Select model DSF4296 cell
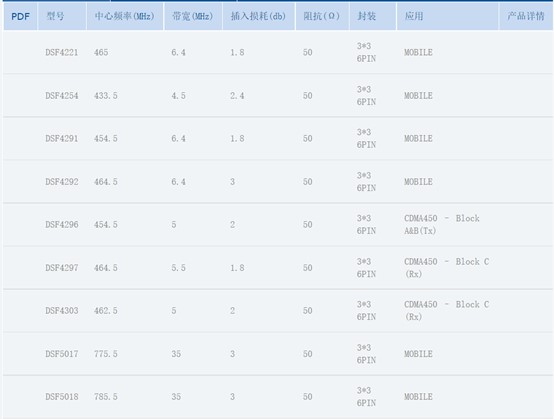This screenshot has width=554, height=419. [x=61, y=225]
